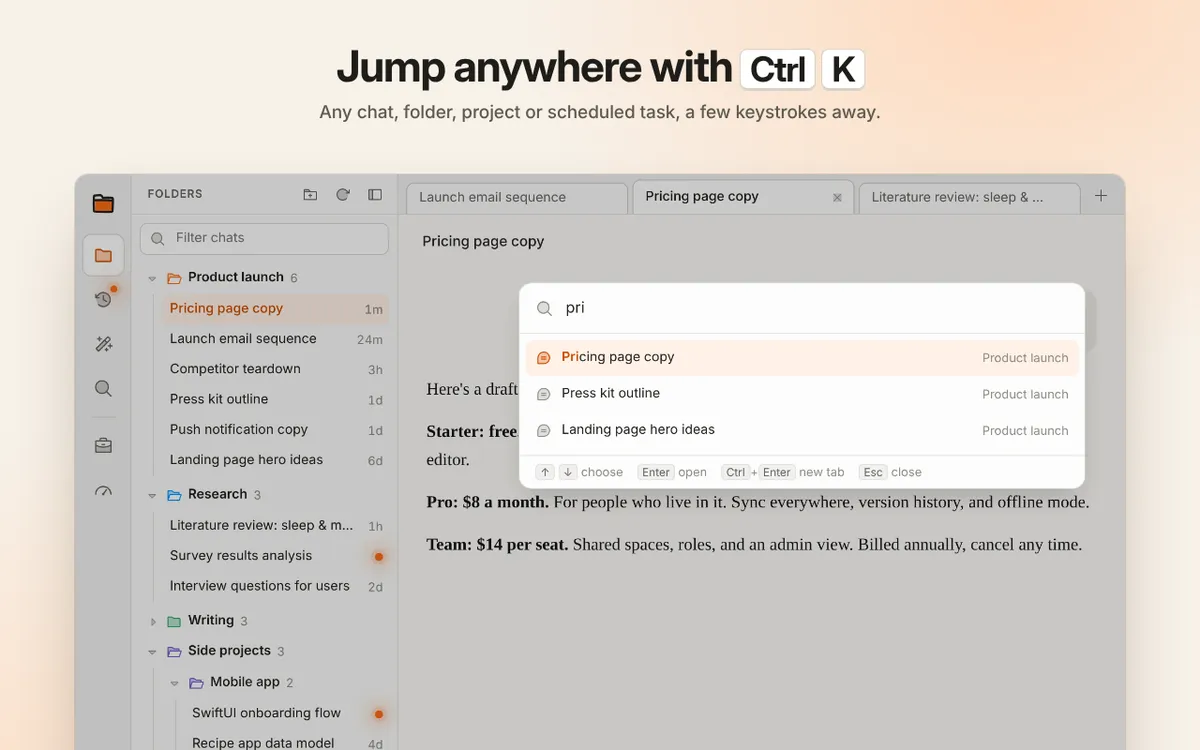Image resolution: width=1200 pixels, height=750 pixels.
Task: Open the search magnifier in the sidebar rail
Action: (103, 389)
